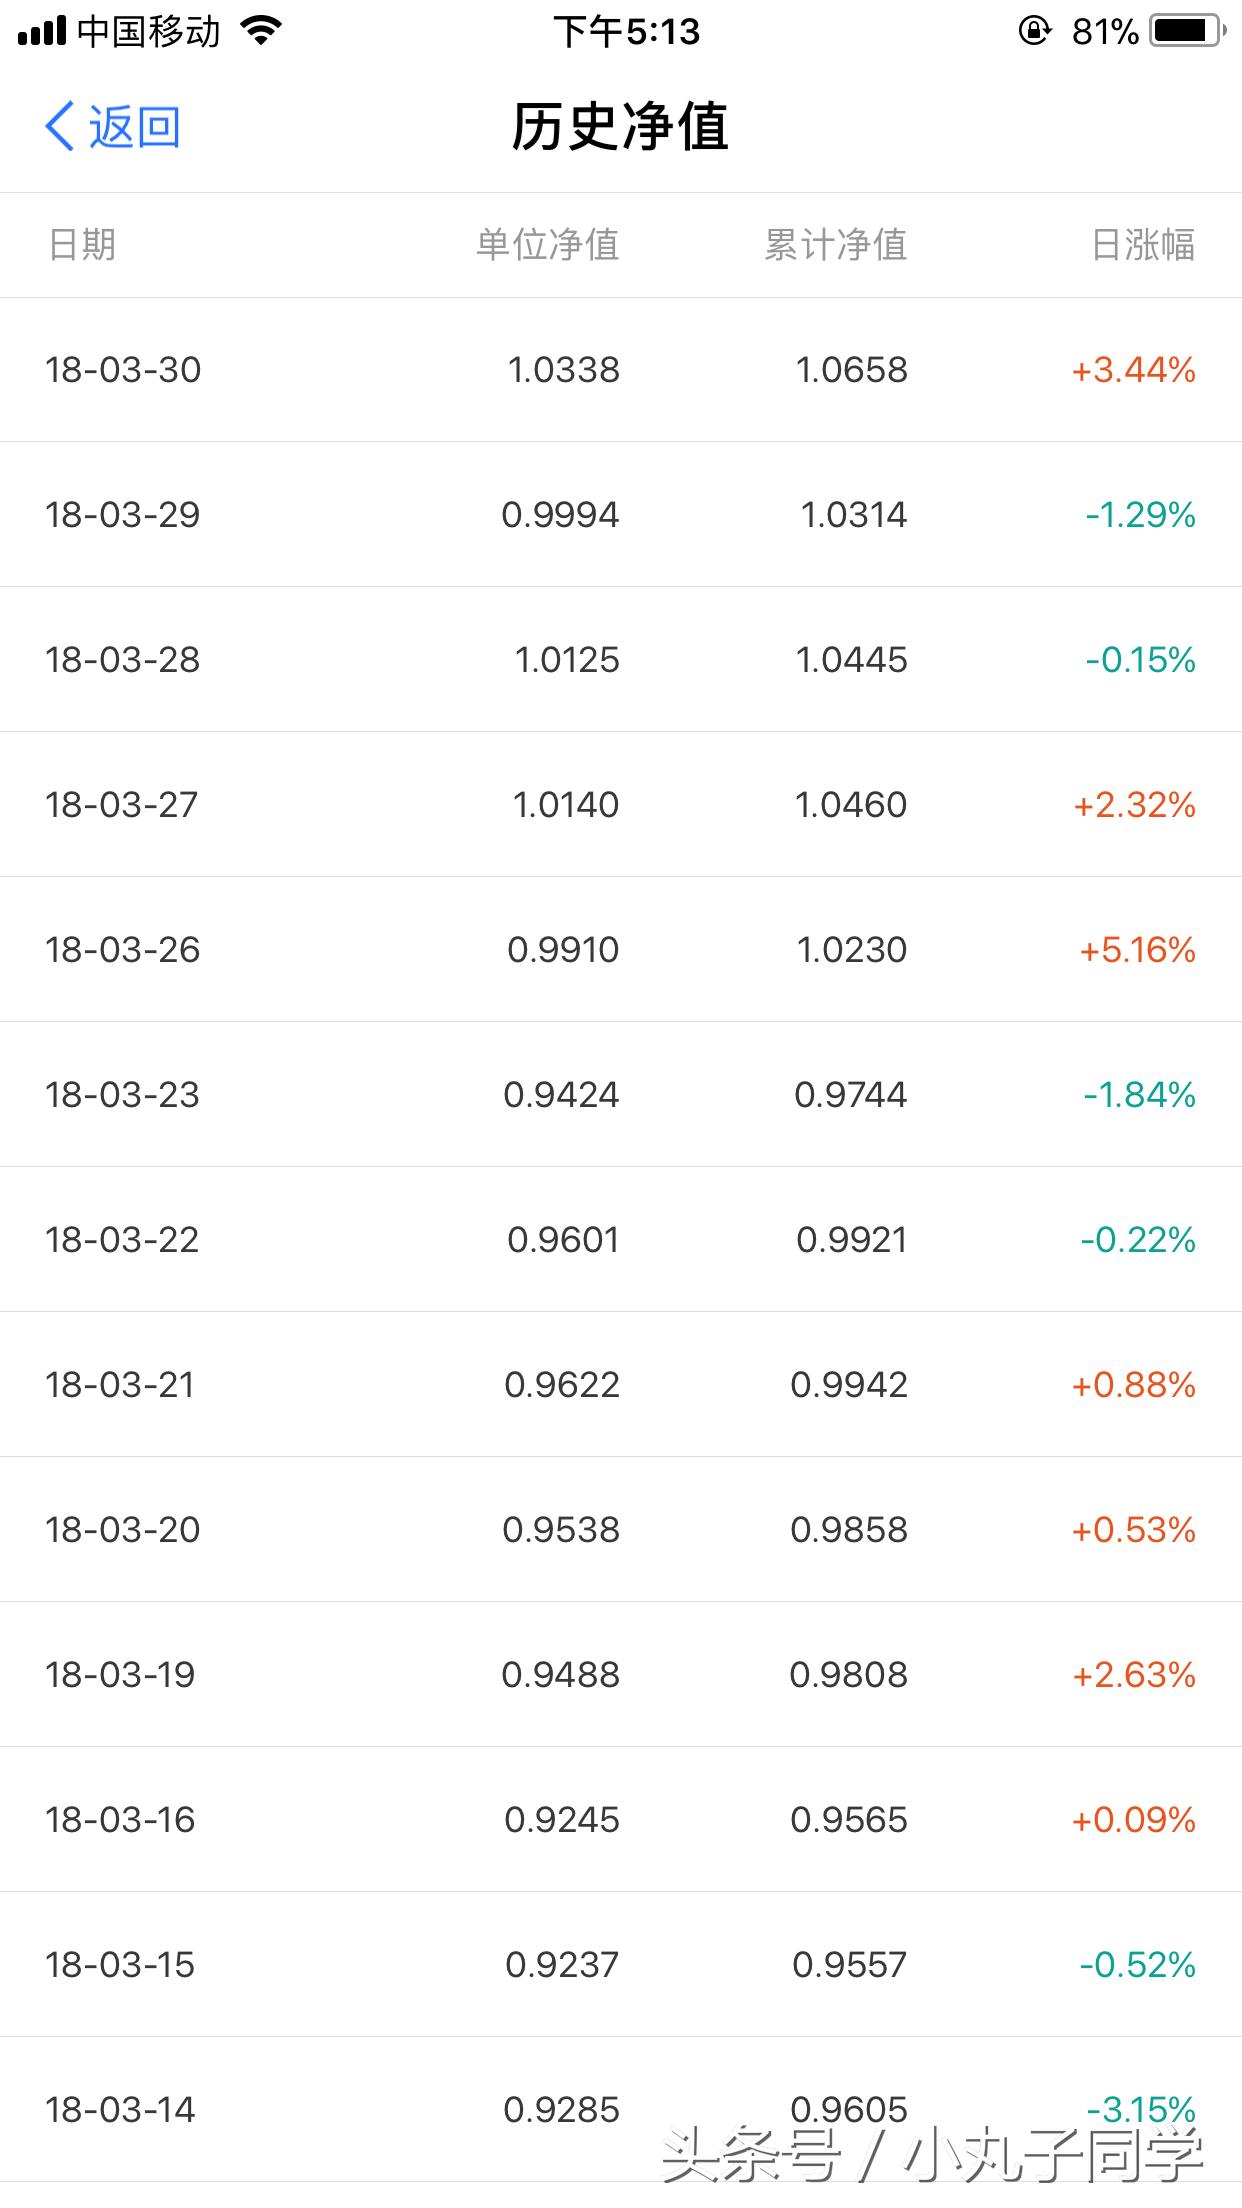Tap the 返回 back label
The height and width of the screenshot is (2208, 1242).
[x=134, y=127]
